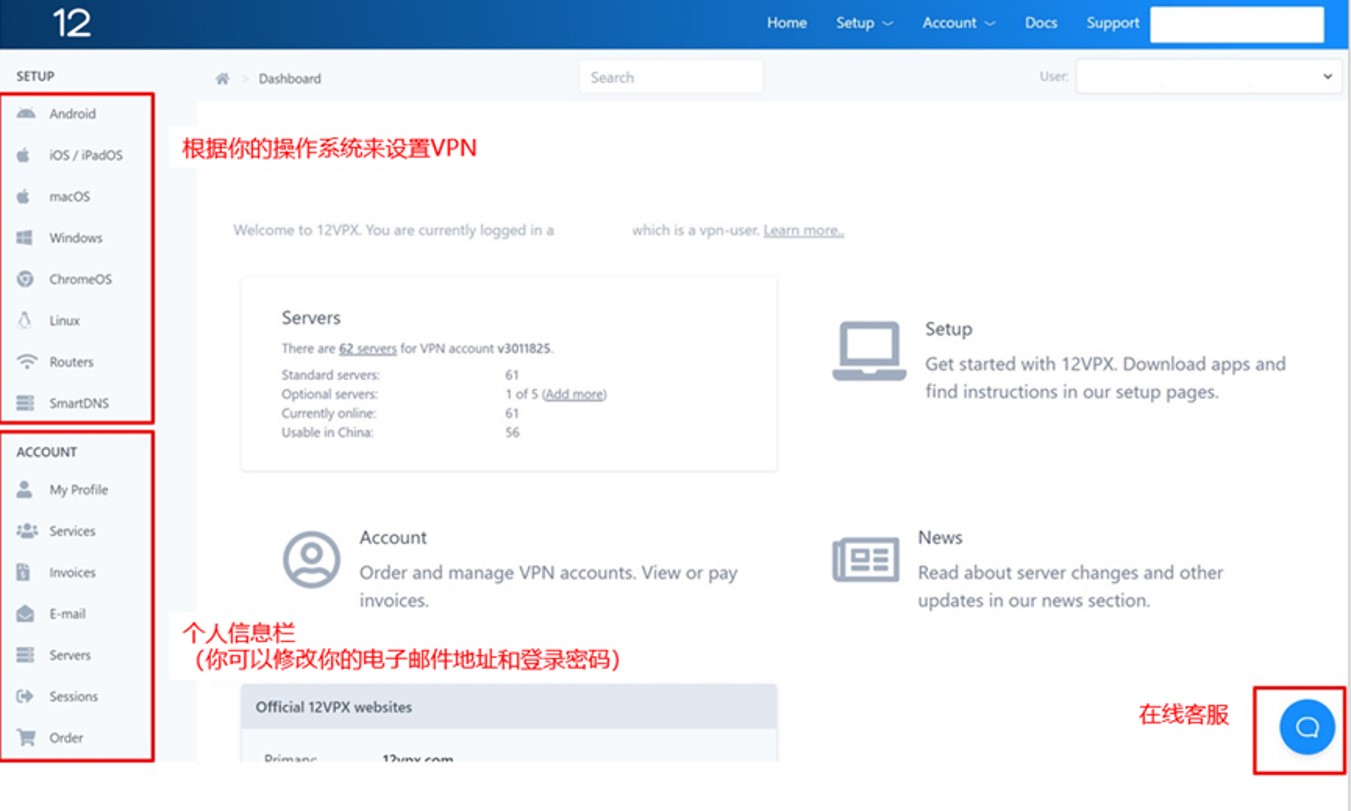
Task: Open Order from the Account sidebar
Action: point(66,738)
